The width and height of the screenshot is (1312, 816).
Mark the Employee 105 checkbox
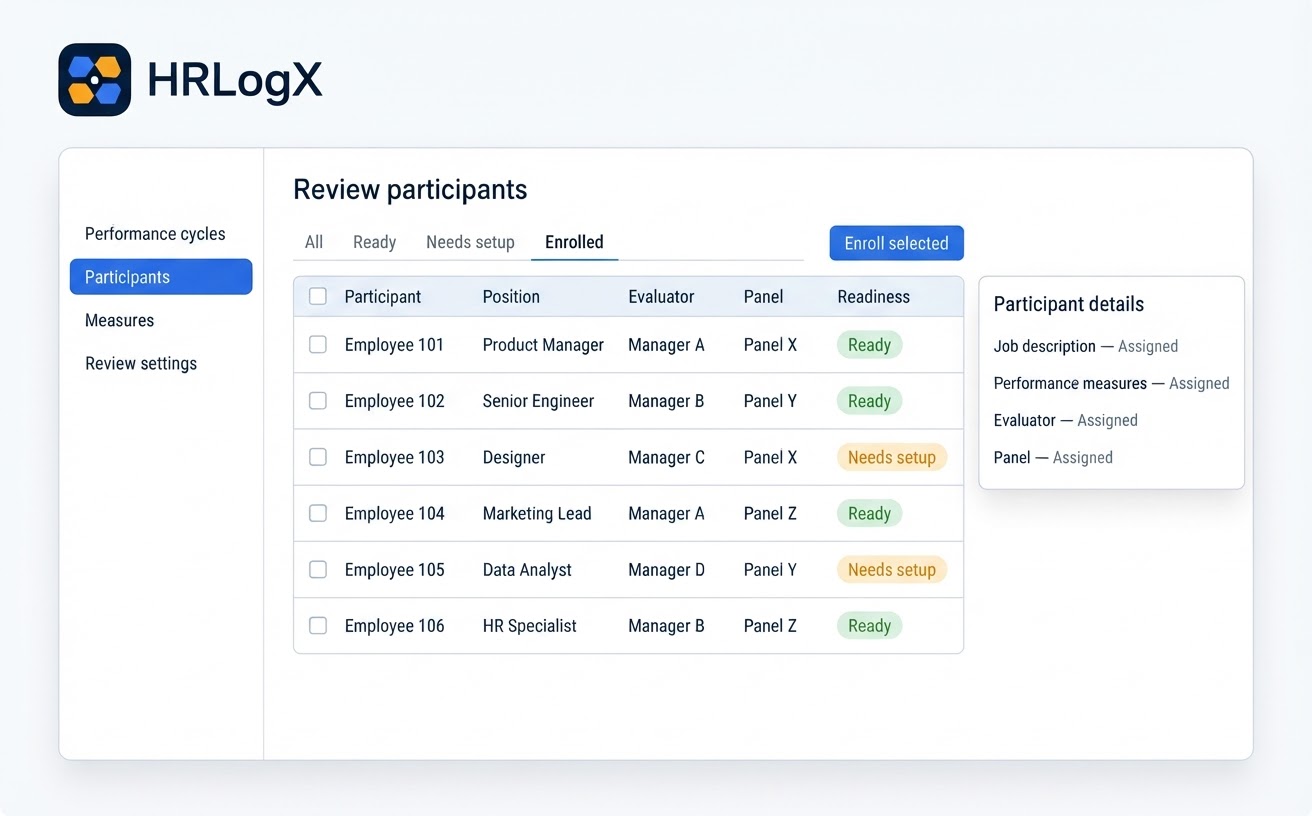(318, 569)
